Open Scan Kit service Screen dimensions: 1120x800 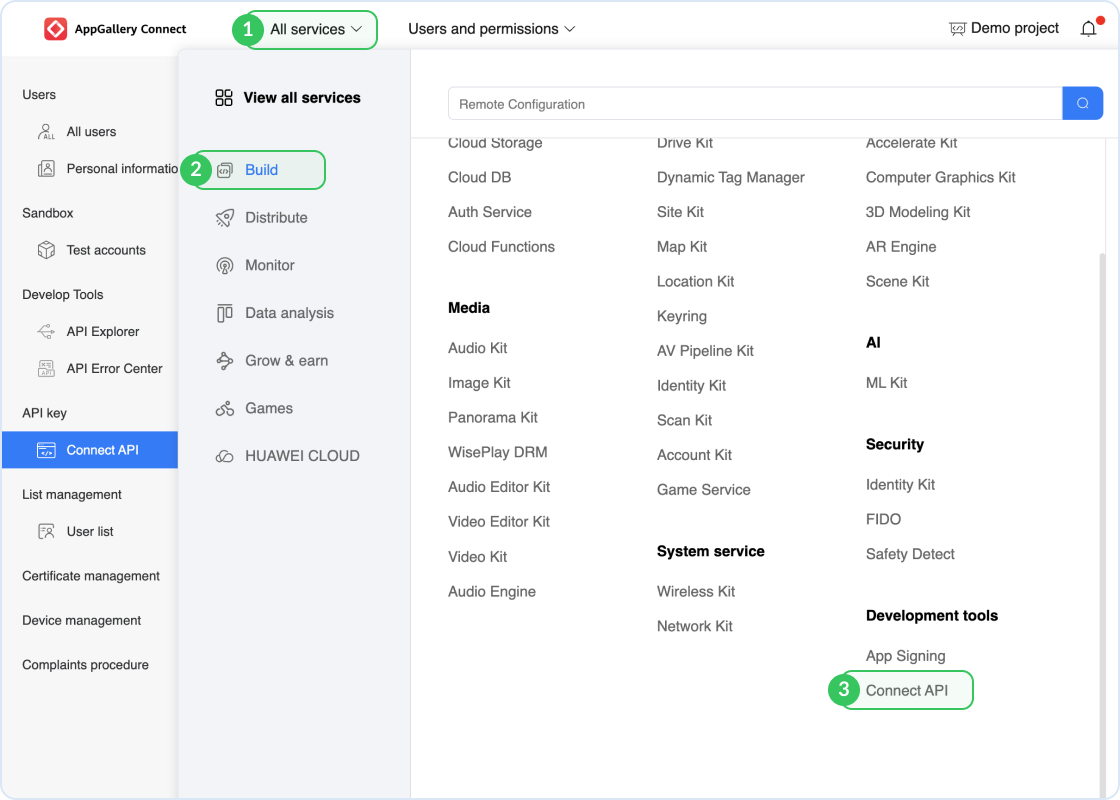tap(684, 421)
